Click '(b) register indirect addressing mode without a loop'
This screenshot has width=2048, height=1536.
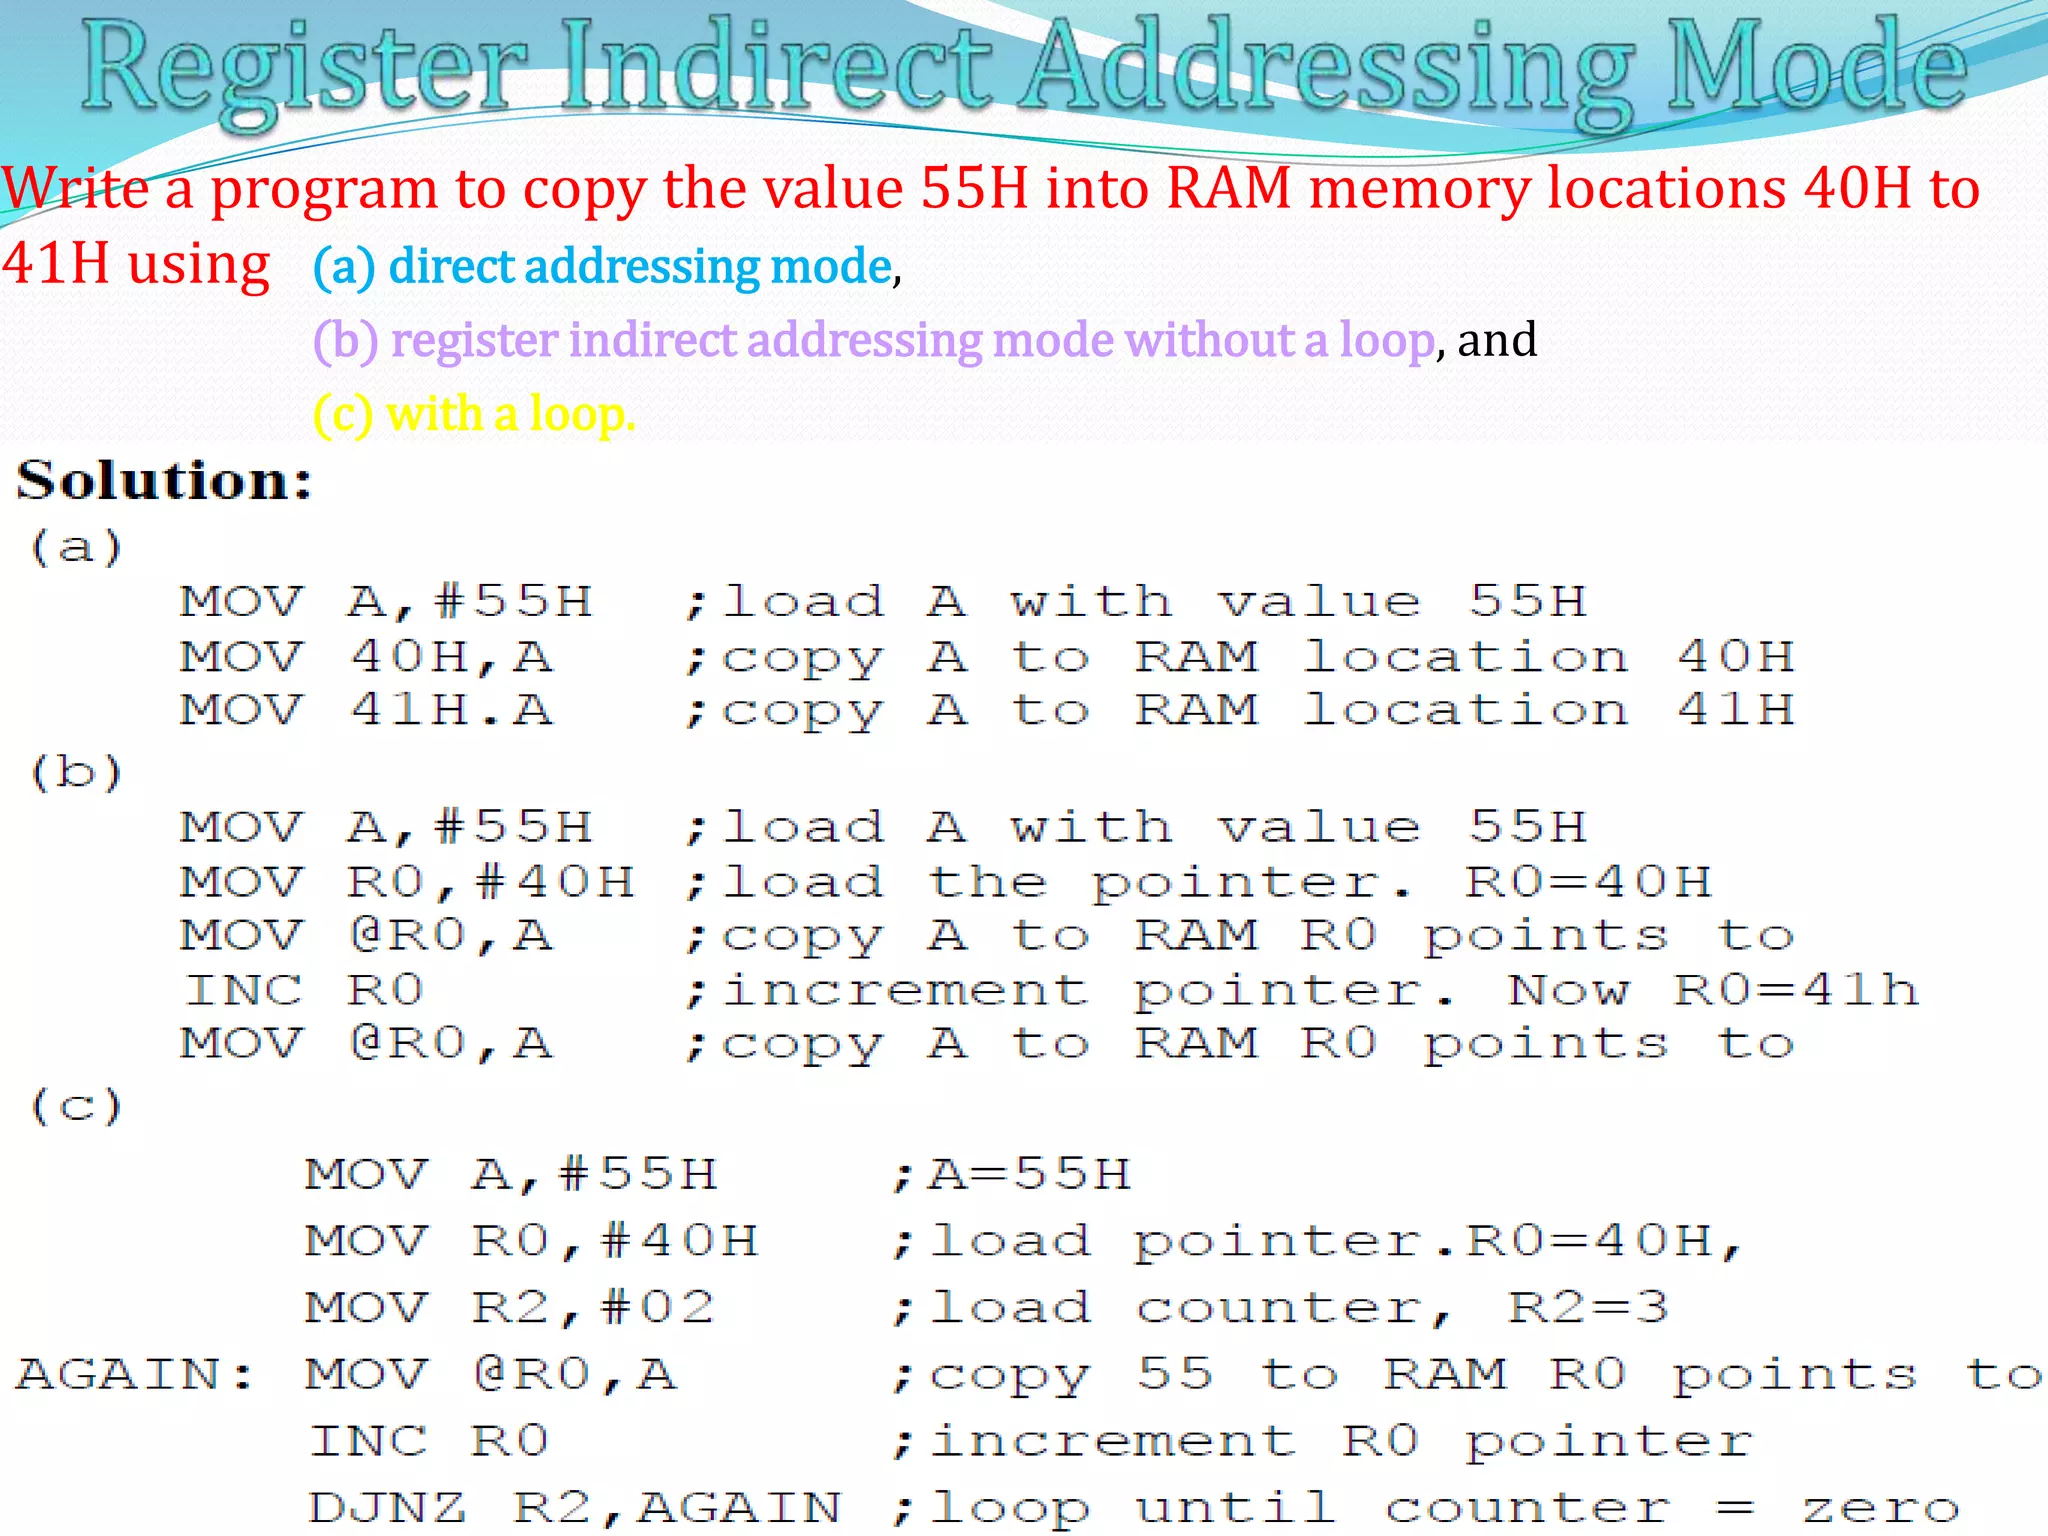tap(874, 341)
